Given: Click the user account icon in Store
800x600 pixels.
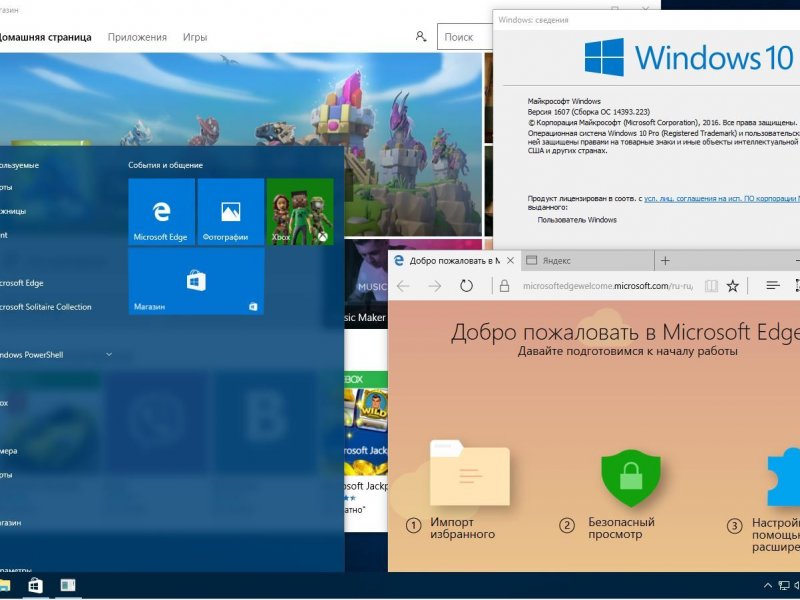Looking at the screenshot, I should pos(420,36).
